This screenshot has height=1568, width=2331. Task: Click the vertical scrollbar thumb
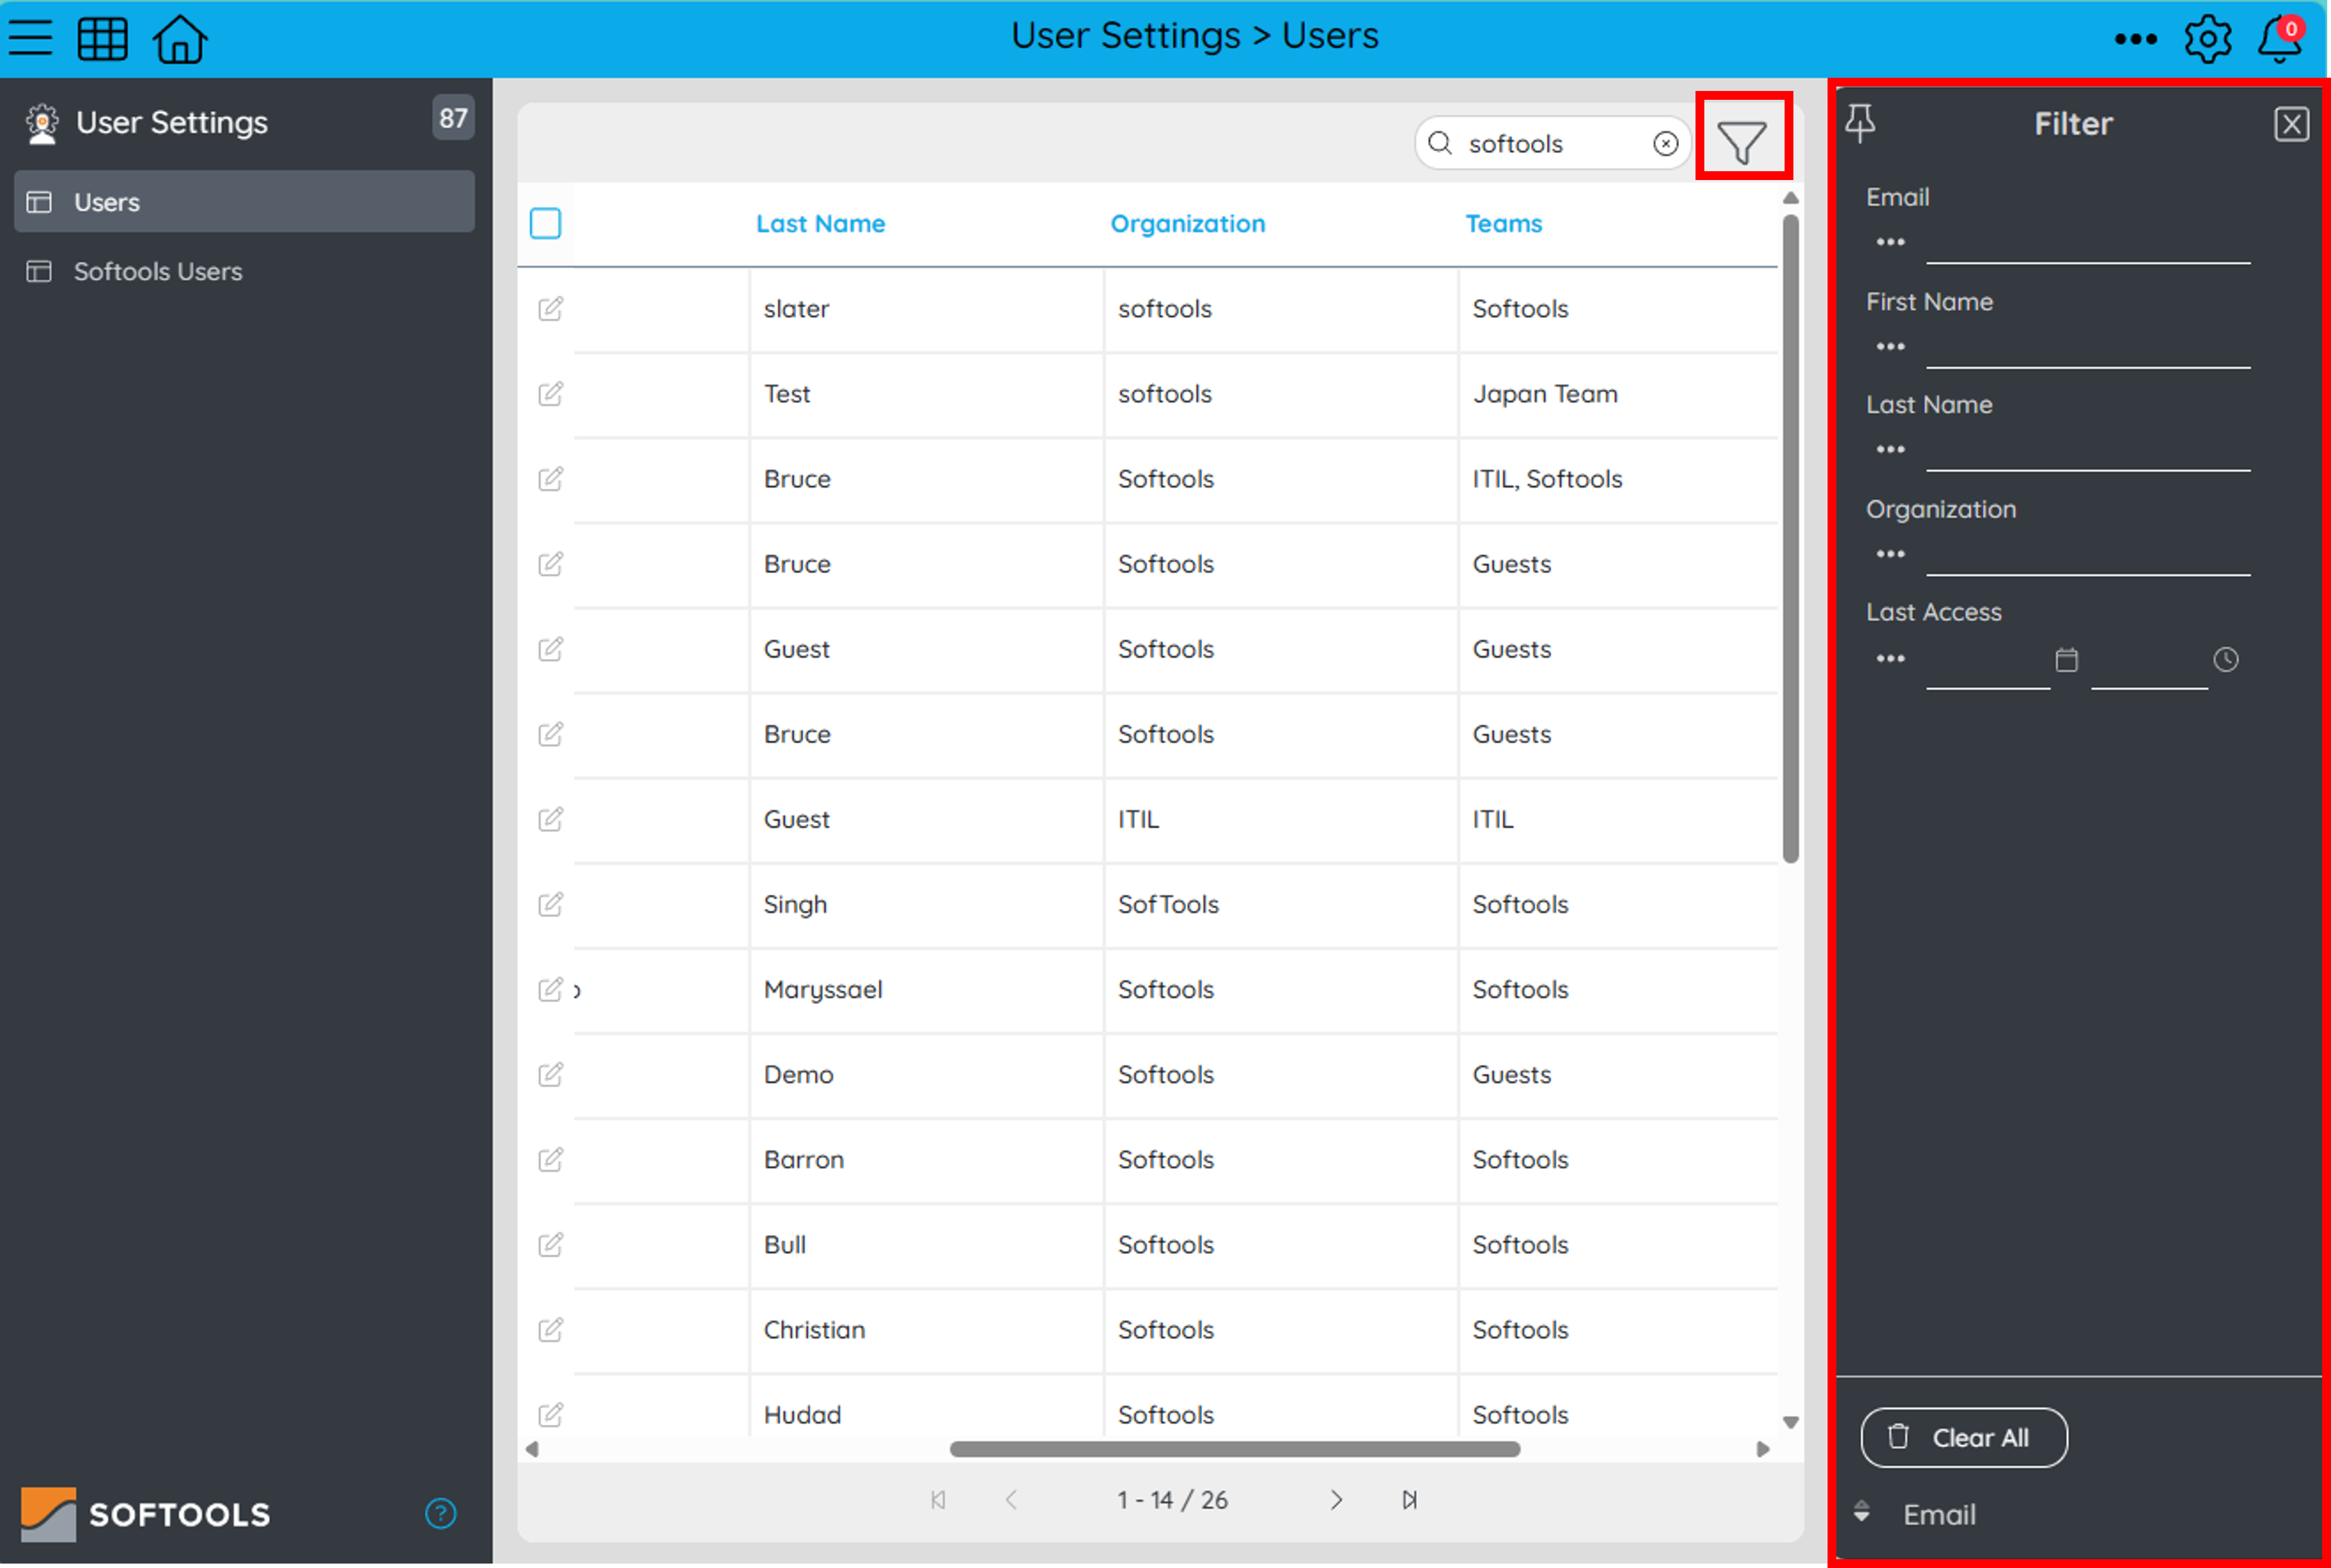[1790, 538]
